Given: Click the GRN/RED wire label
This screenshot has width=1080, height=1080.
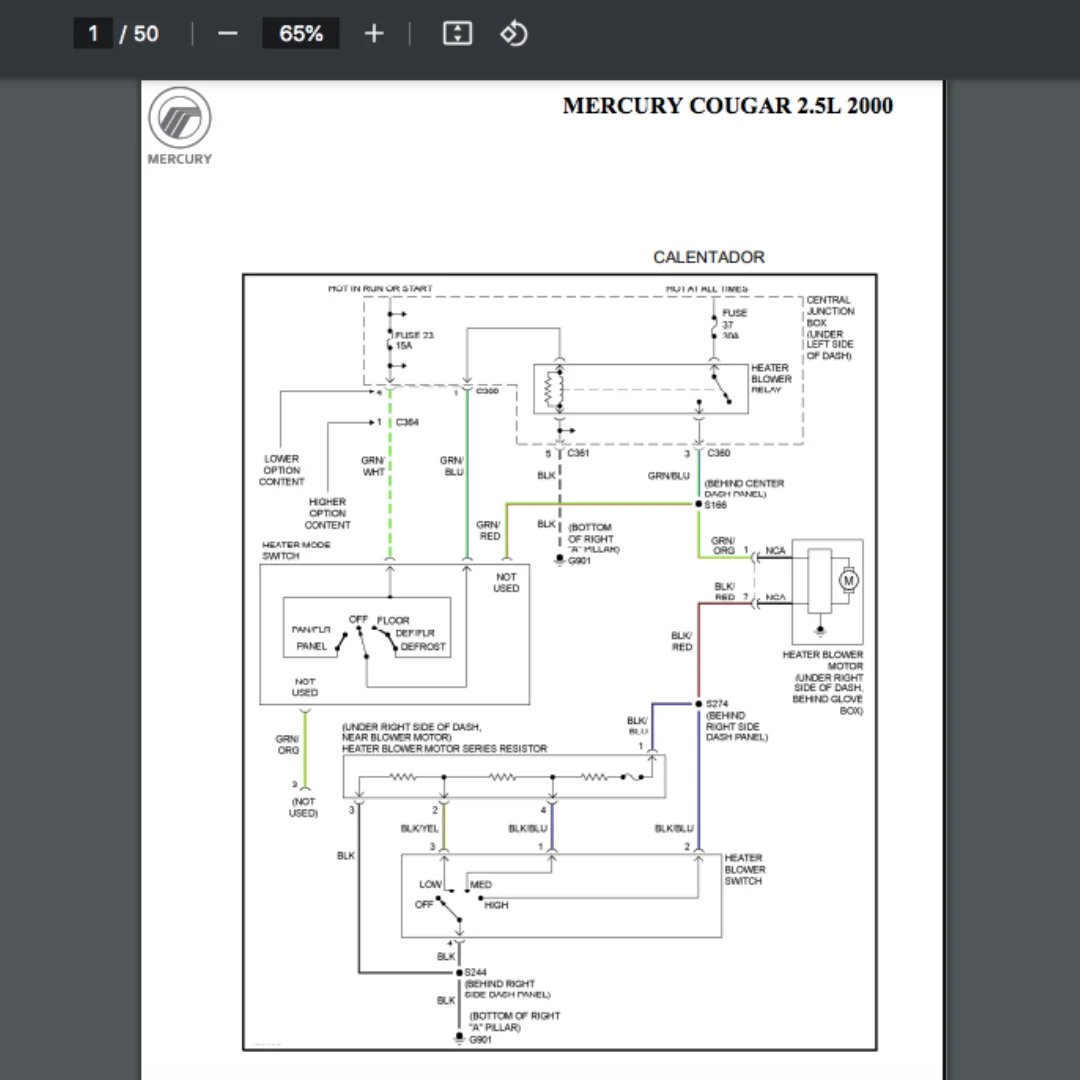Looking at the screenshot, I should tap(488, 530).
